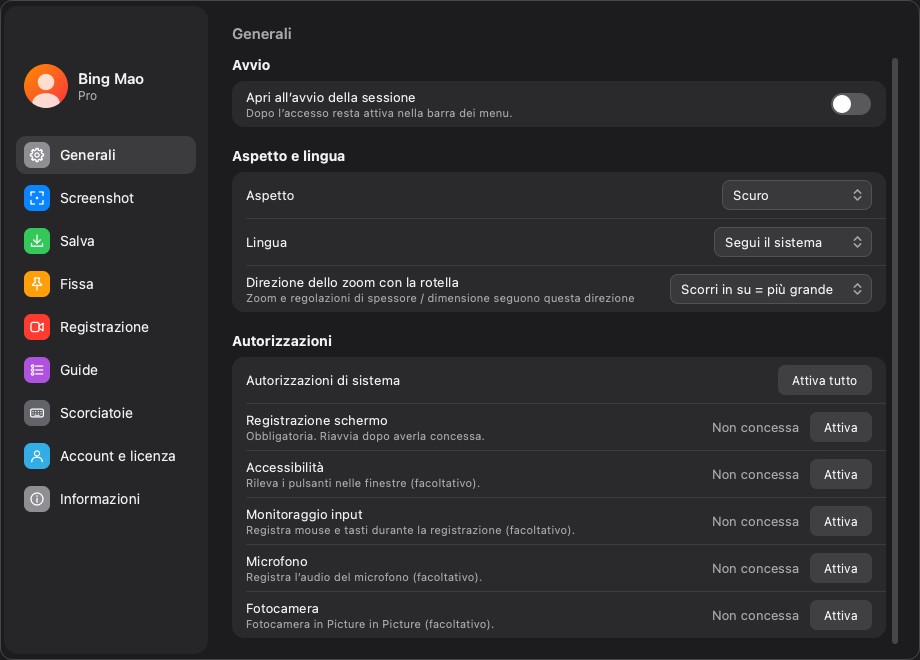Click the Attiva tutto button

(824, 381)
